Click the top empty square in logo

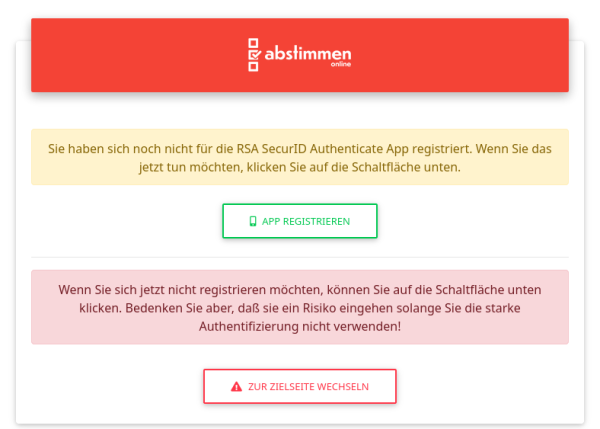(x=253, y=42)
